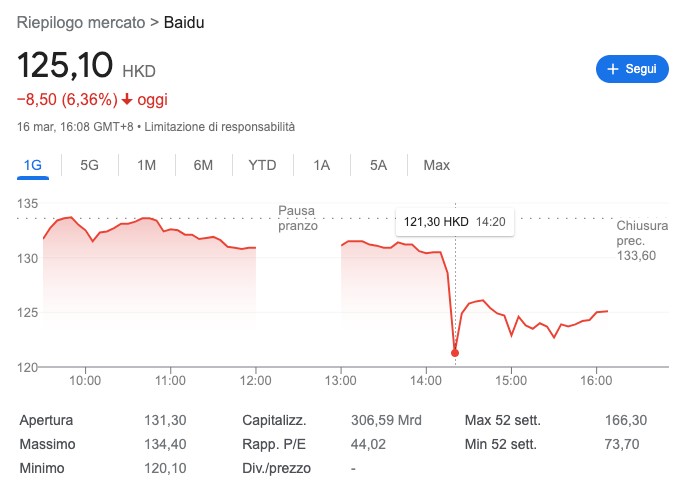Click the Chiusura prec. 133,60 label
The height and width of the screenshot is (484, 685).
pyautogui.click(x=642, y=241)
